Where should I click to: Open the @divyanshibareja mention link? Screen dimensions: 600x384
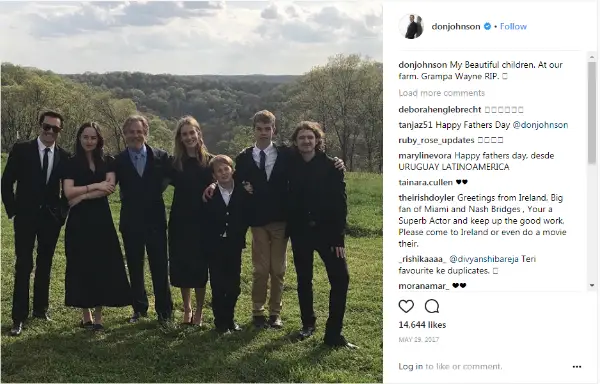click(x=484, y=259)
